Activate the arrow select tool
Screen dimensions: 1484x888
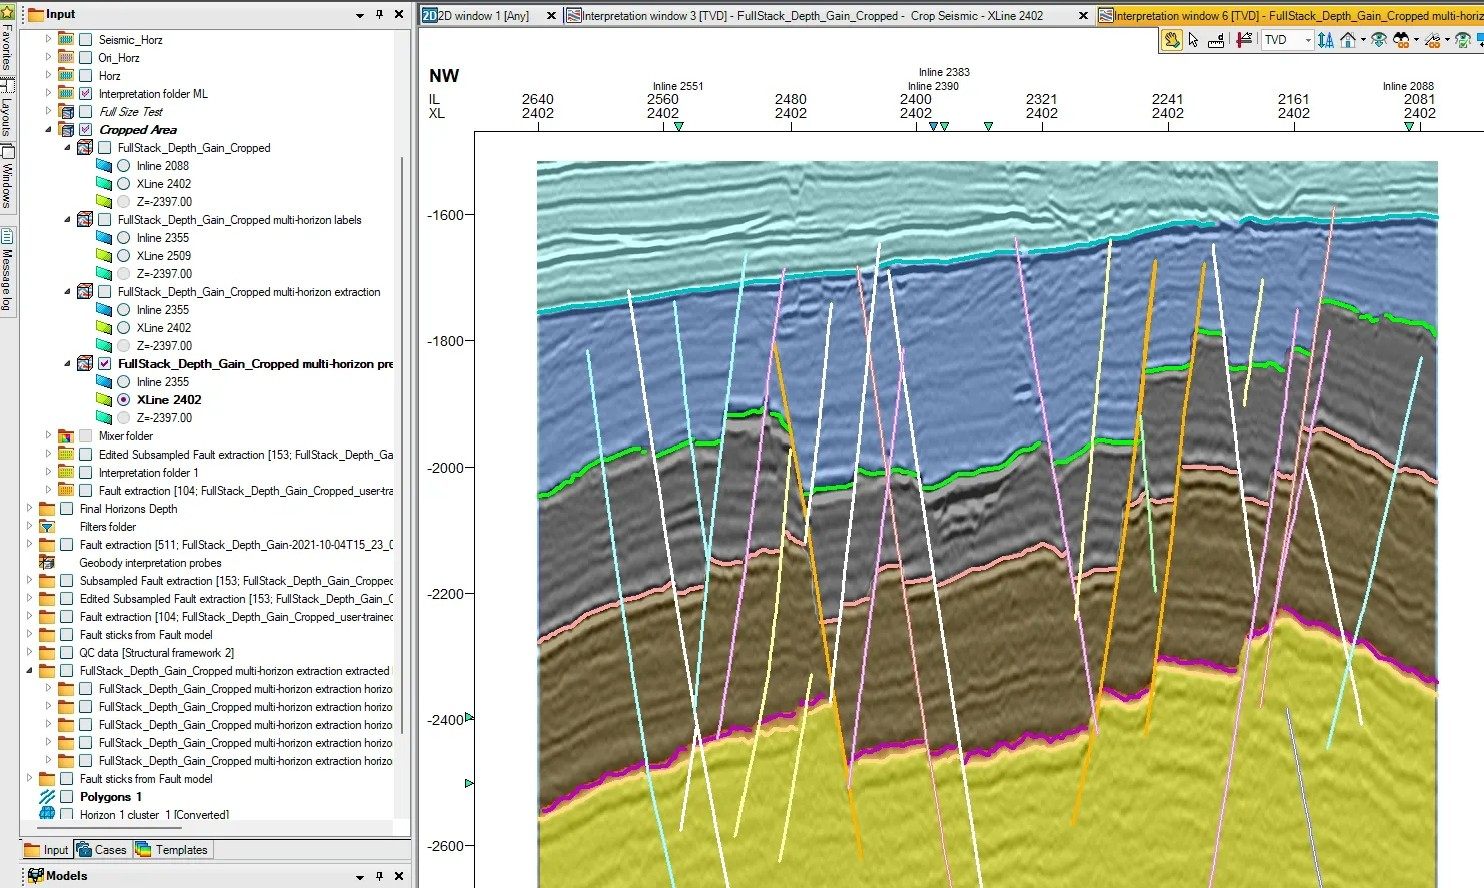[1193, 40]
